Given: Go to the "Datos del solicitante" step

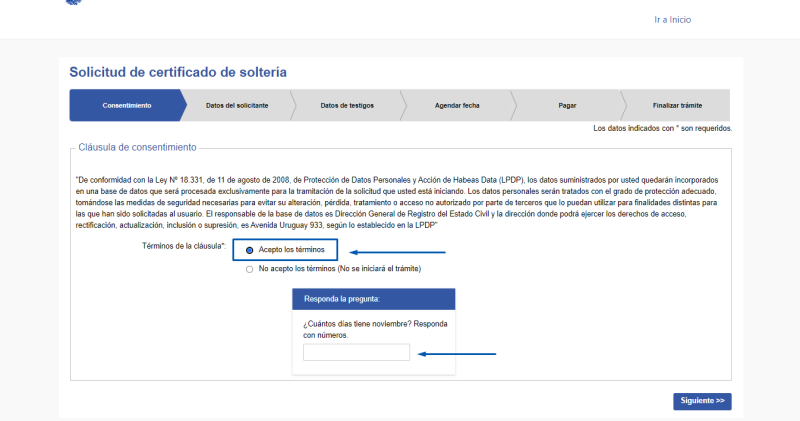Looking at the screenshot, I should pos(237,105).
